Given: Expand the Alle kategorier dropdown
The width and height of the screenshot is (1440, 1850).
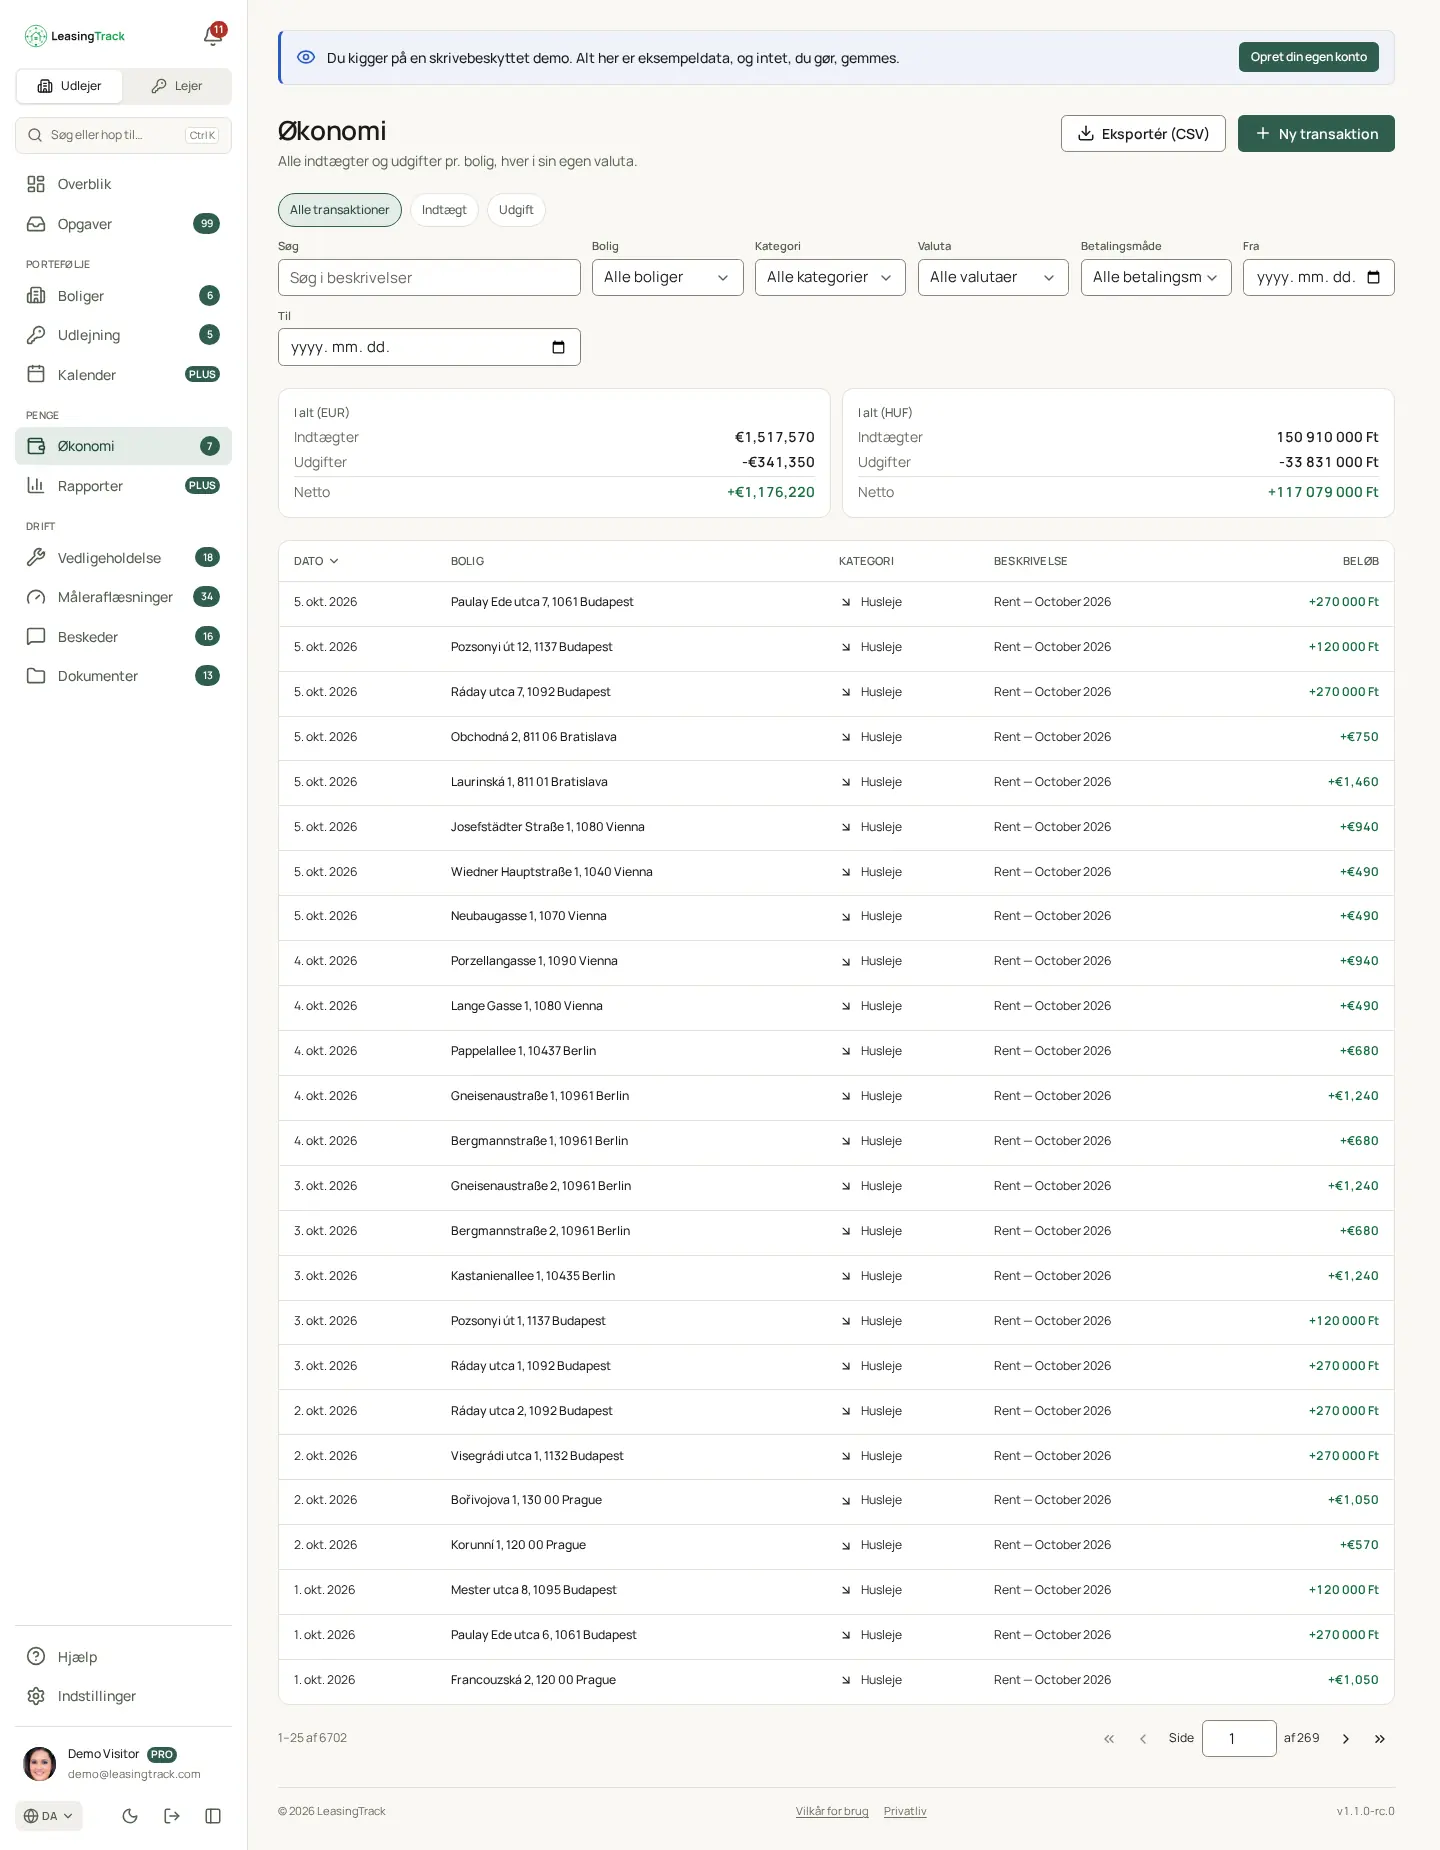Looking at the screenshot, I should pyautogui.click(x=830, y=277).
